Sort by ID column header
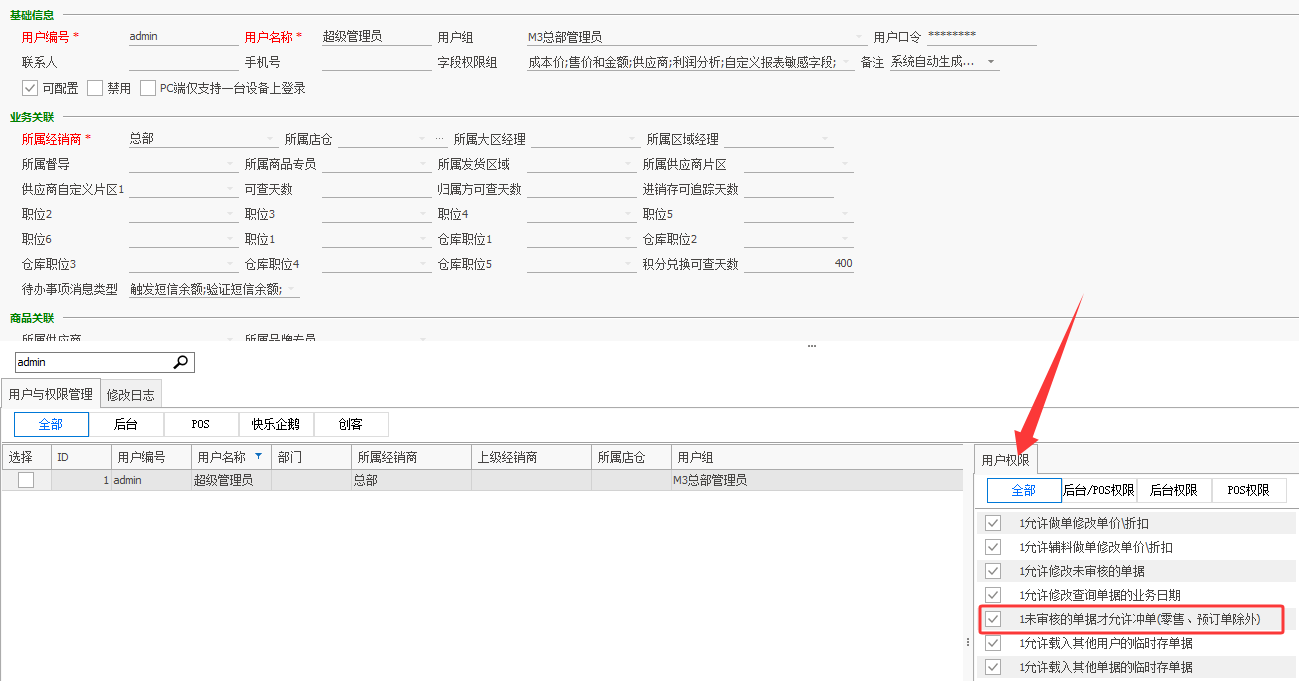The width and height of the screenshot is (1299, 681). click(x=81, y=457)
